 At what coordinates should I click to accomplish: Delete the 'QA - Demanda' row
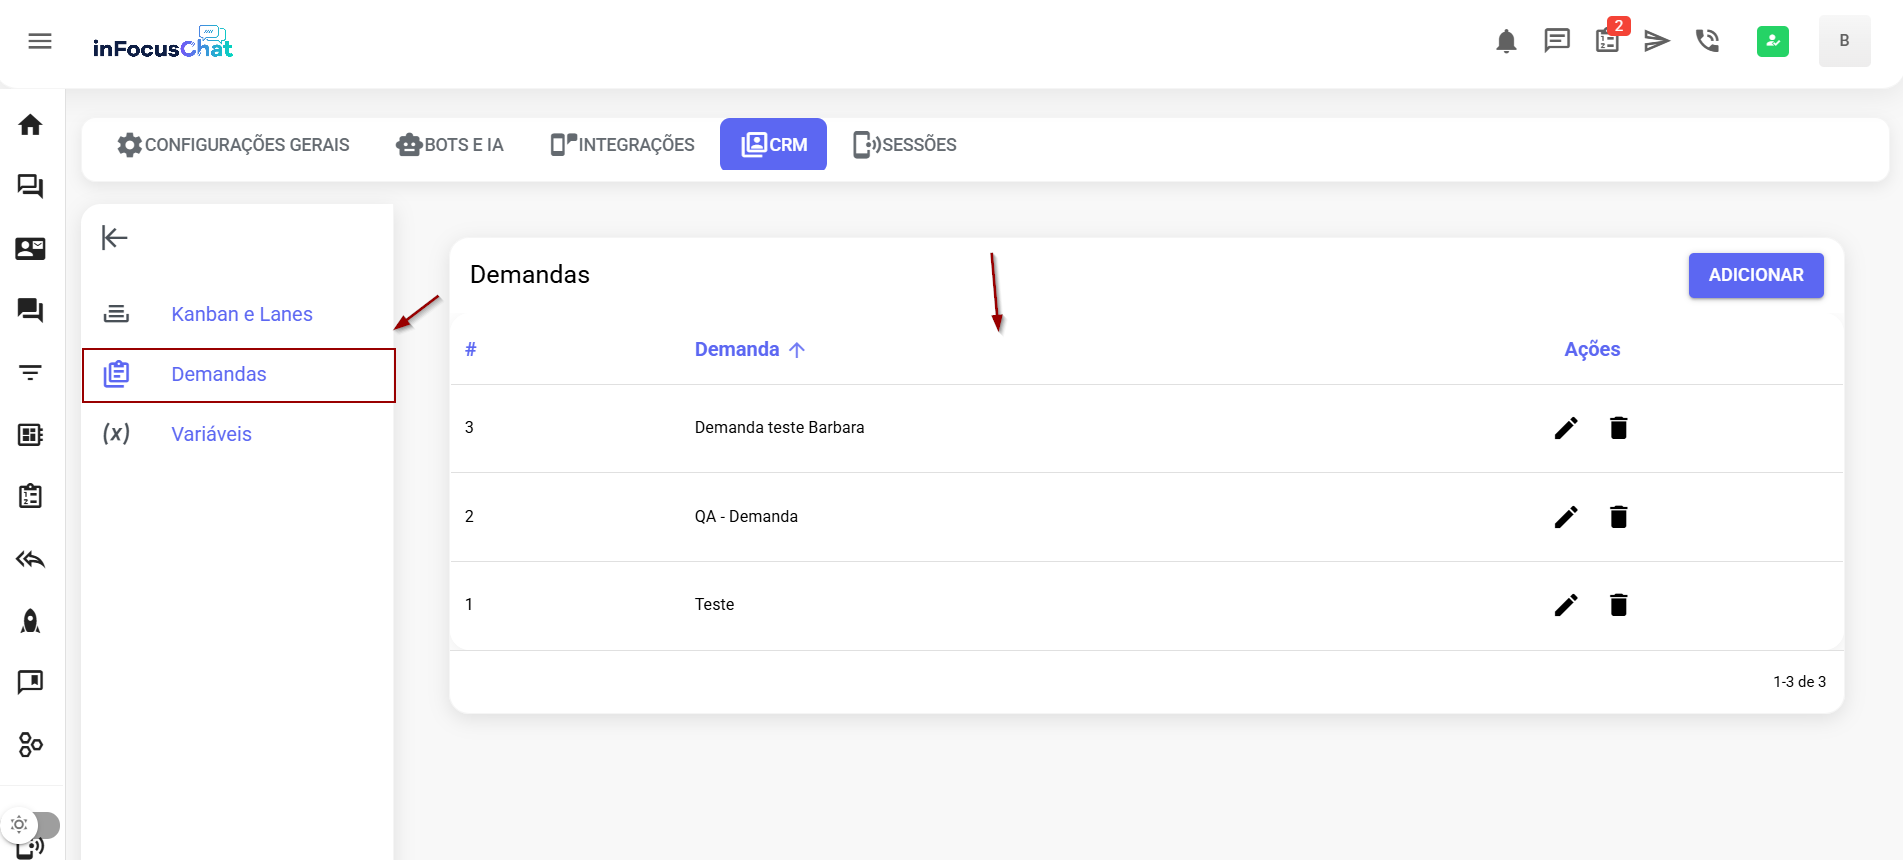[x=1618, y=517]
